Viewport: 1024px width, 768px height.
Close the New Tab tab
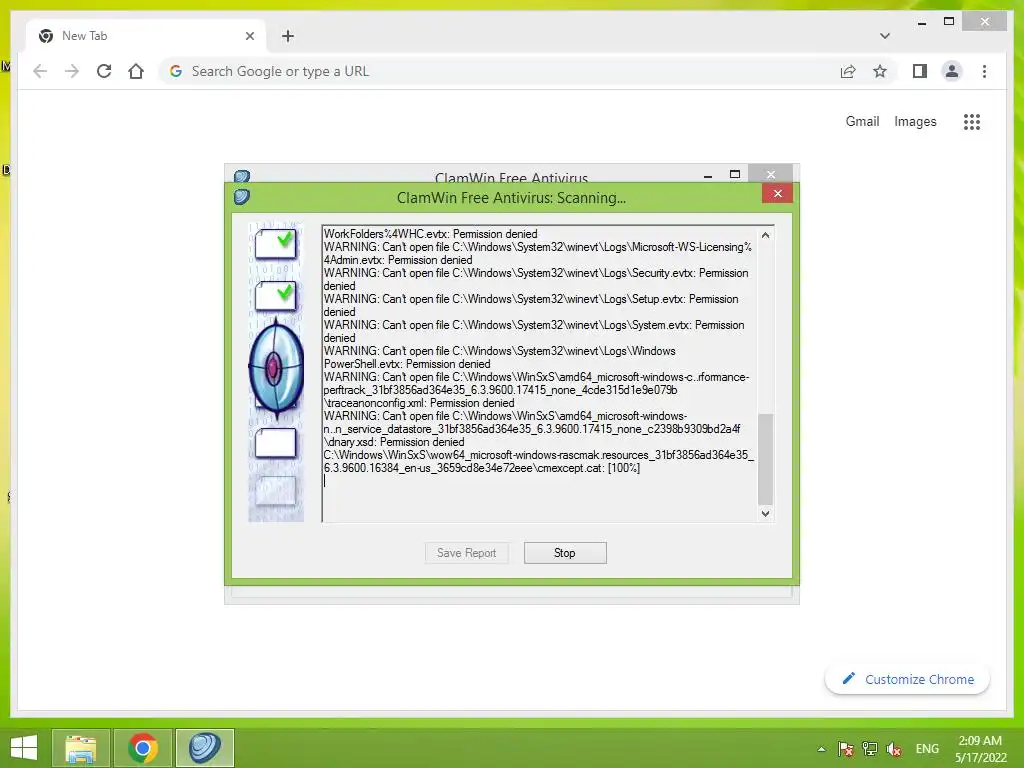249,36
